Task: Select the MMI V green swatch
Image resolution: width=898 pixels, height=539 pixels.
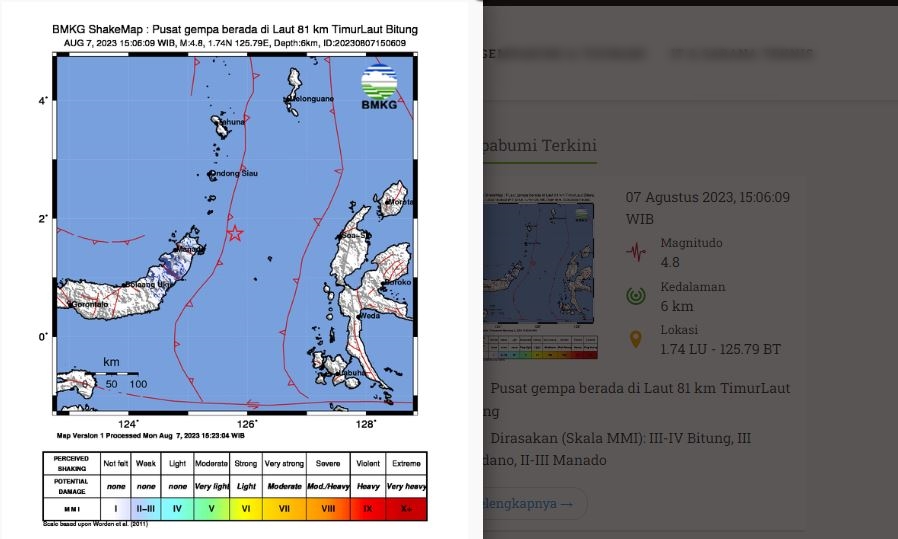Action: pos(211,509)
